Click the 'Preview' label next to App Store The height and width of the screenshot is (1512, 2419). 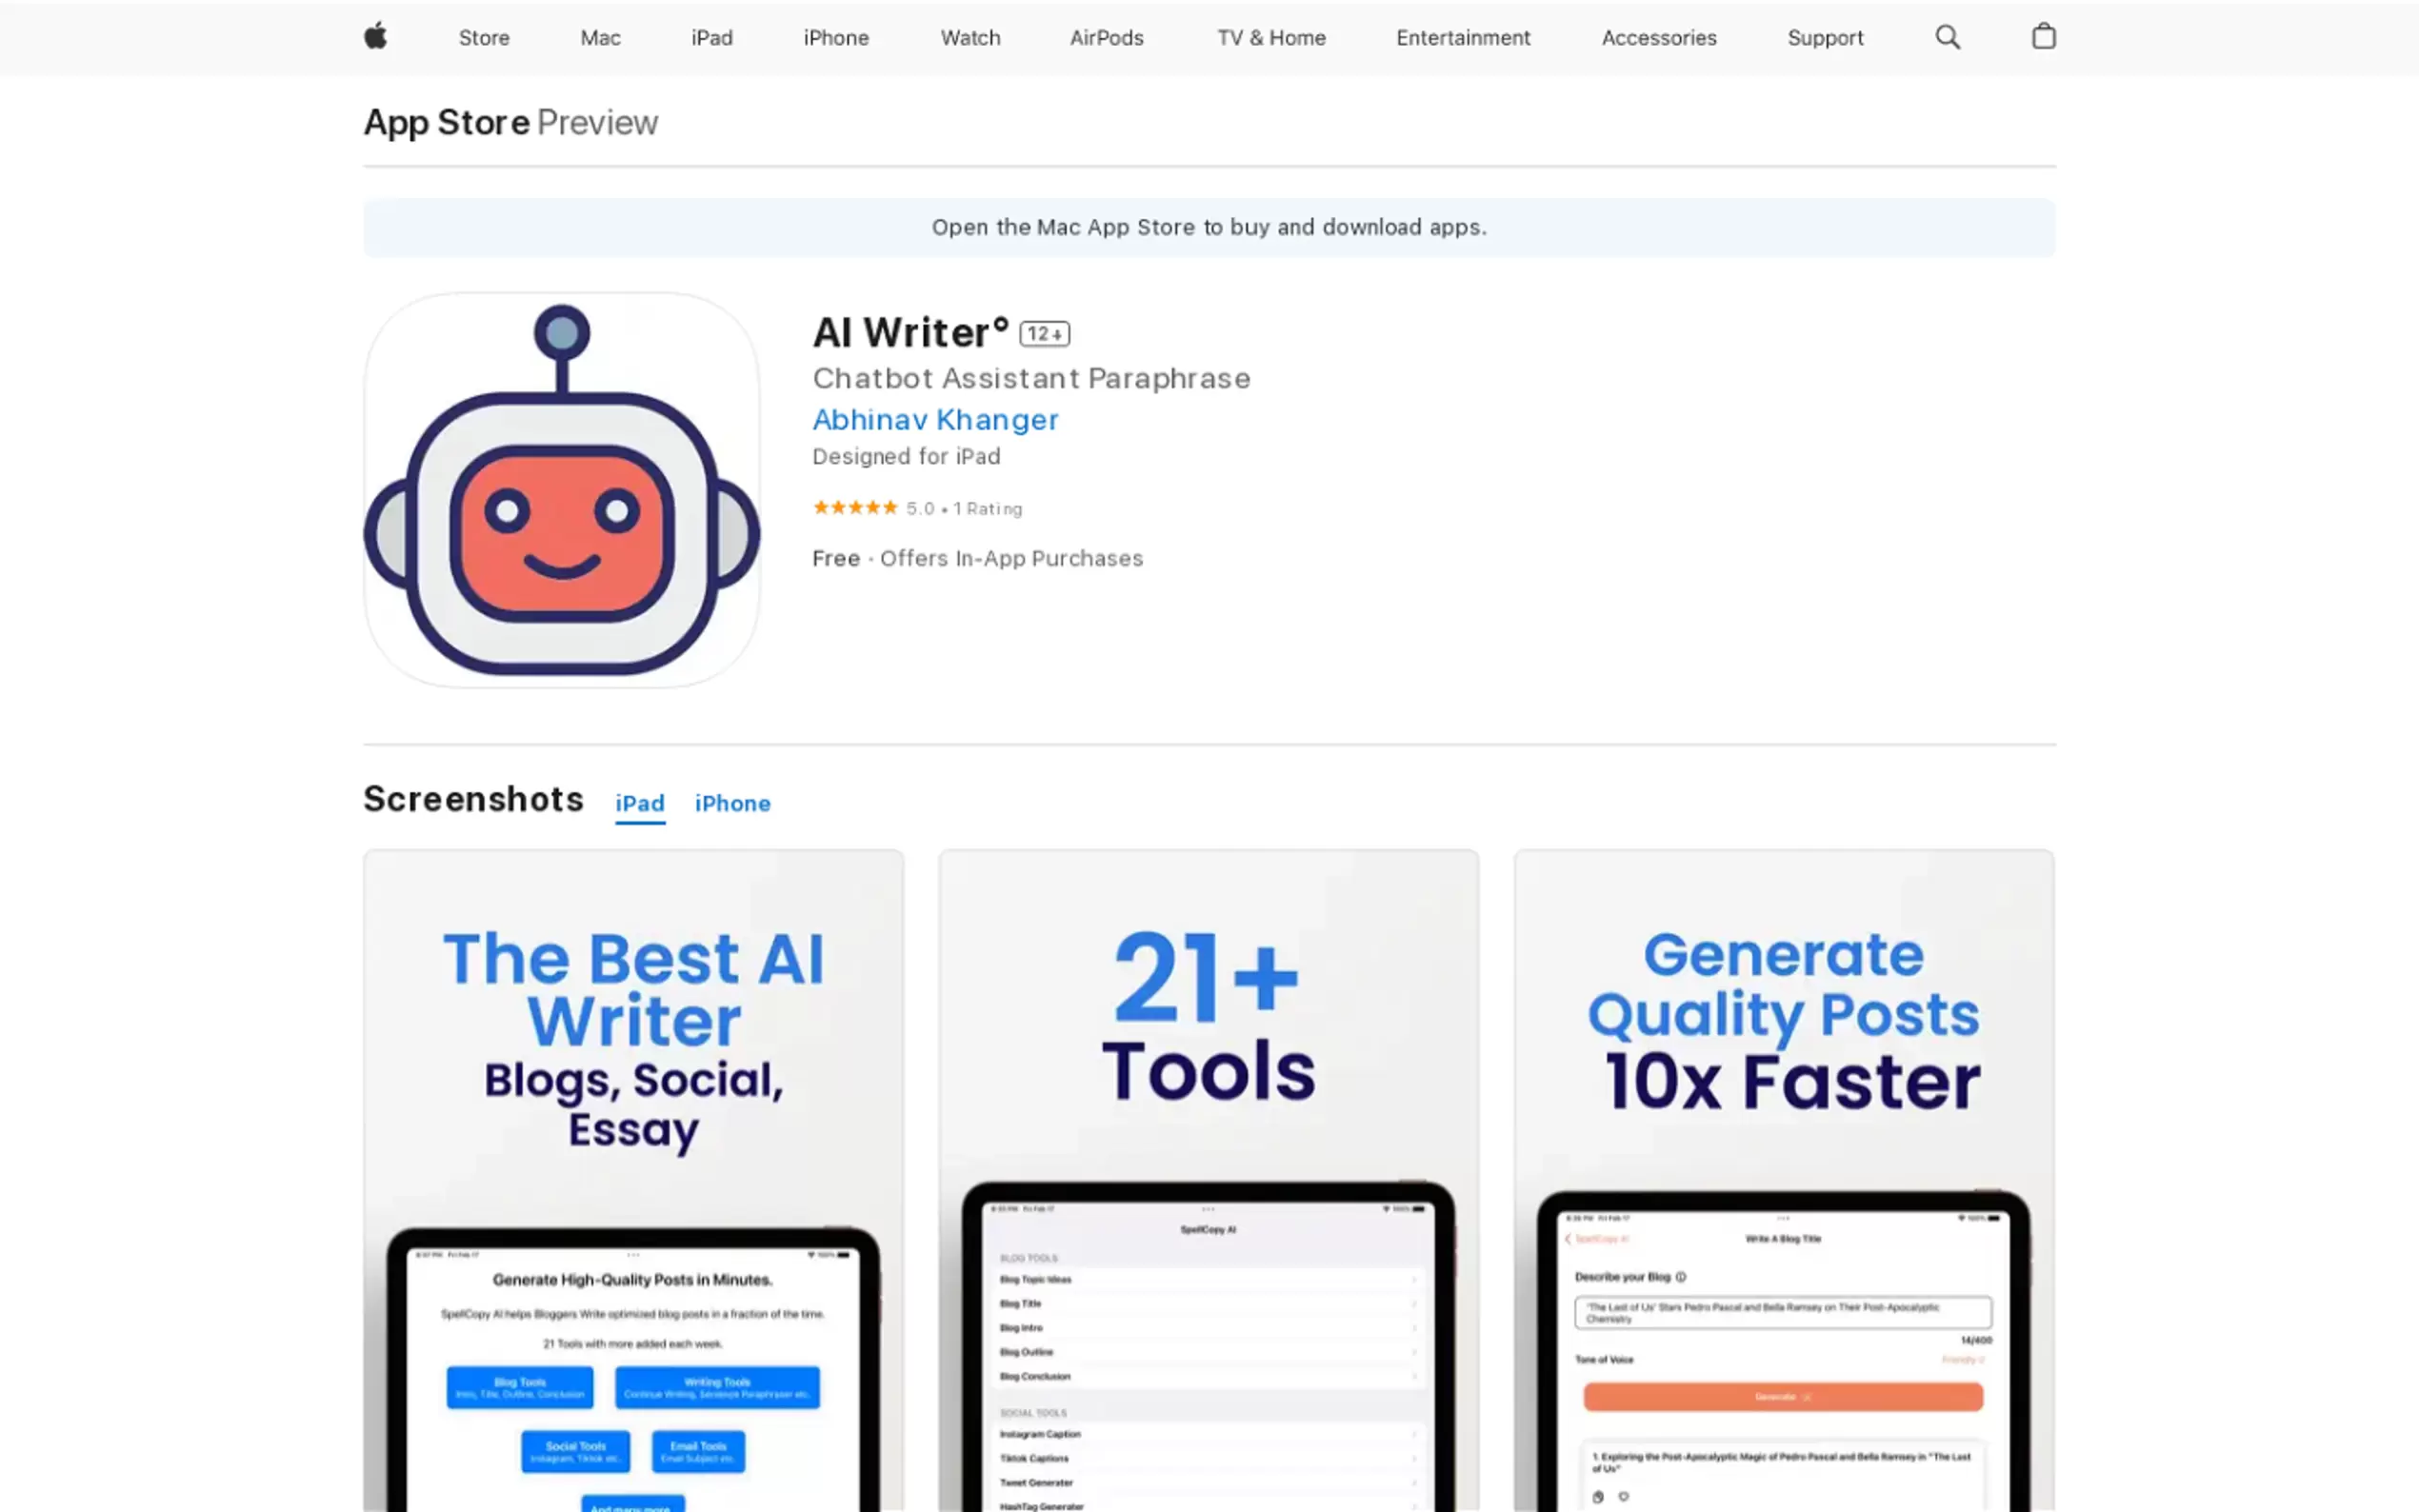click(x=597, y=123)
